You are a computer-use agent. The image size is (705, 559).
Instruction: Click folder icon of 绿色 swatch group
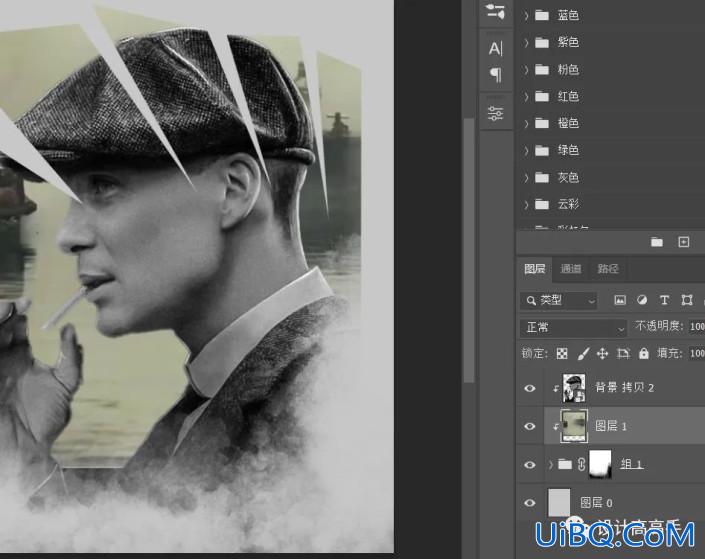coord(542,150)
